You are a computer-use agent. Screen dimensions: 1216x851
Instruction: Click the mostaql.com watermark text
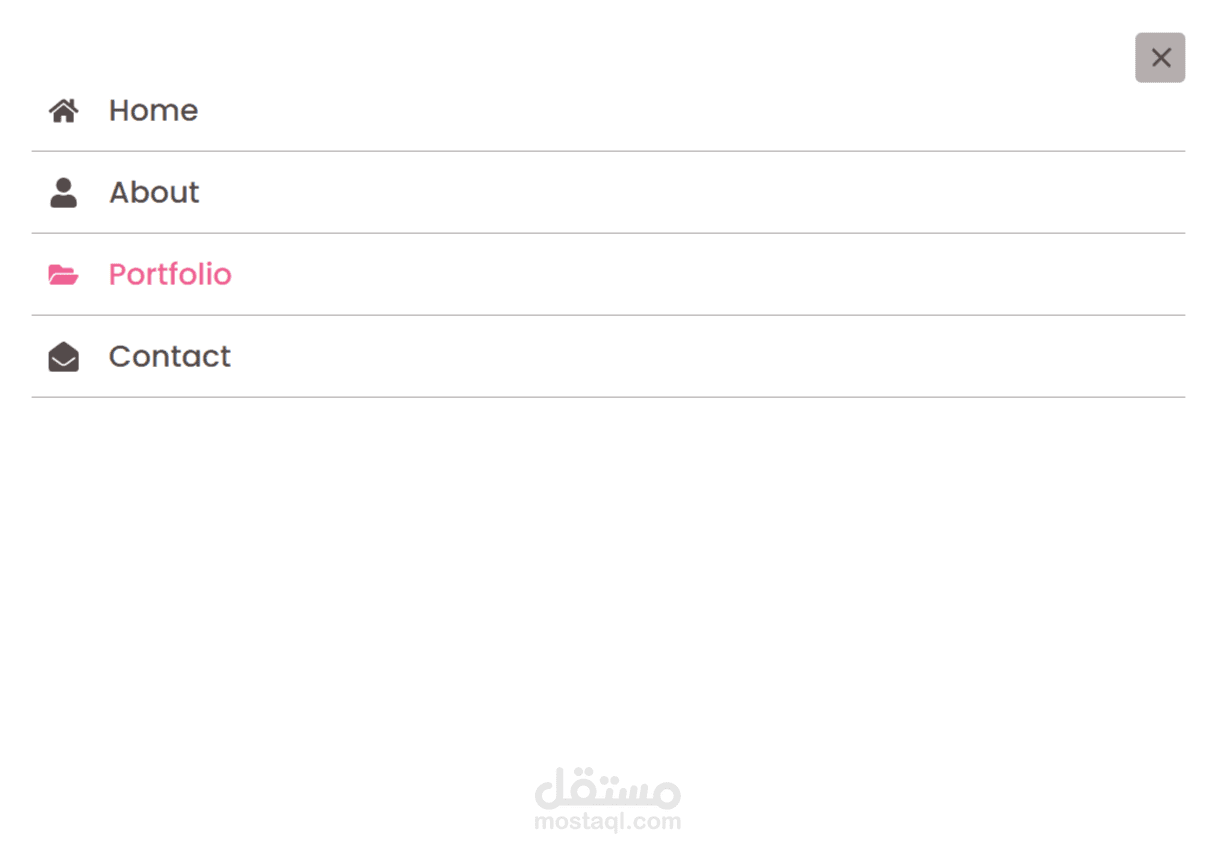click(x=608, y=822)
